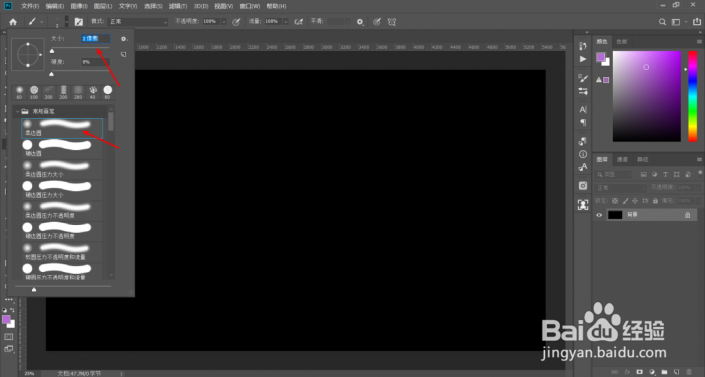The height and width of the screenshot is (377, 705).
Task: Open the opacity slider dropdown arrow
Action: pos(223,22)
